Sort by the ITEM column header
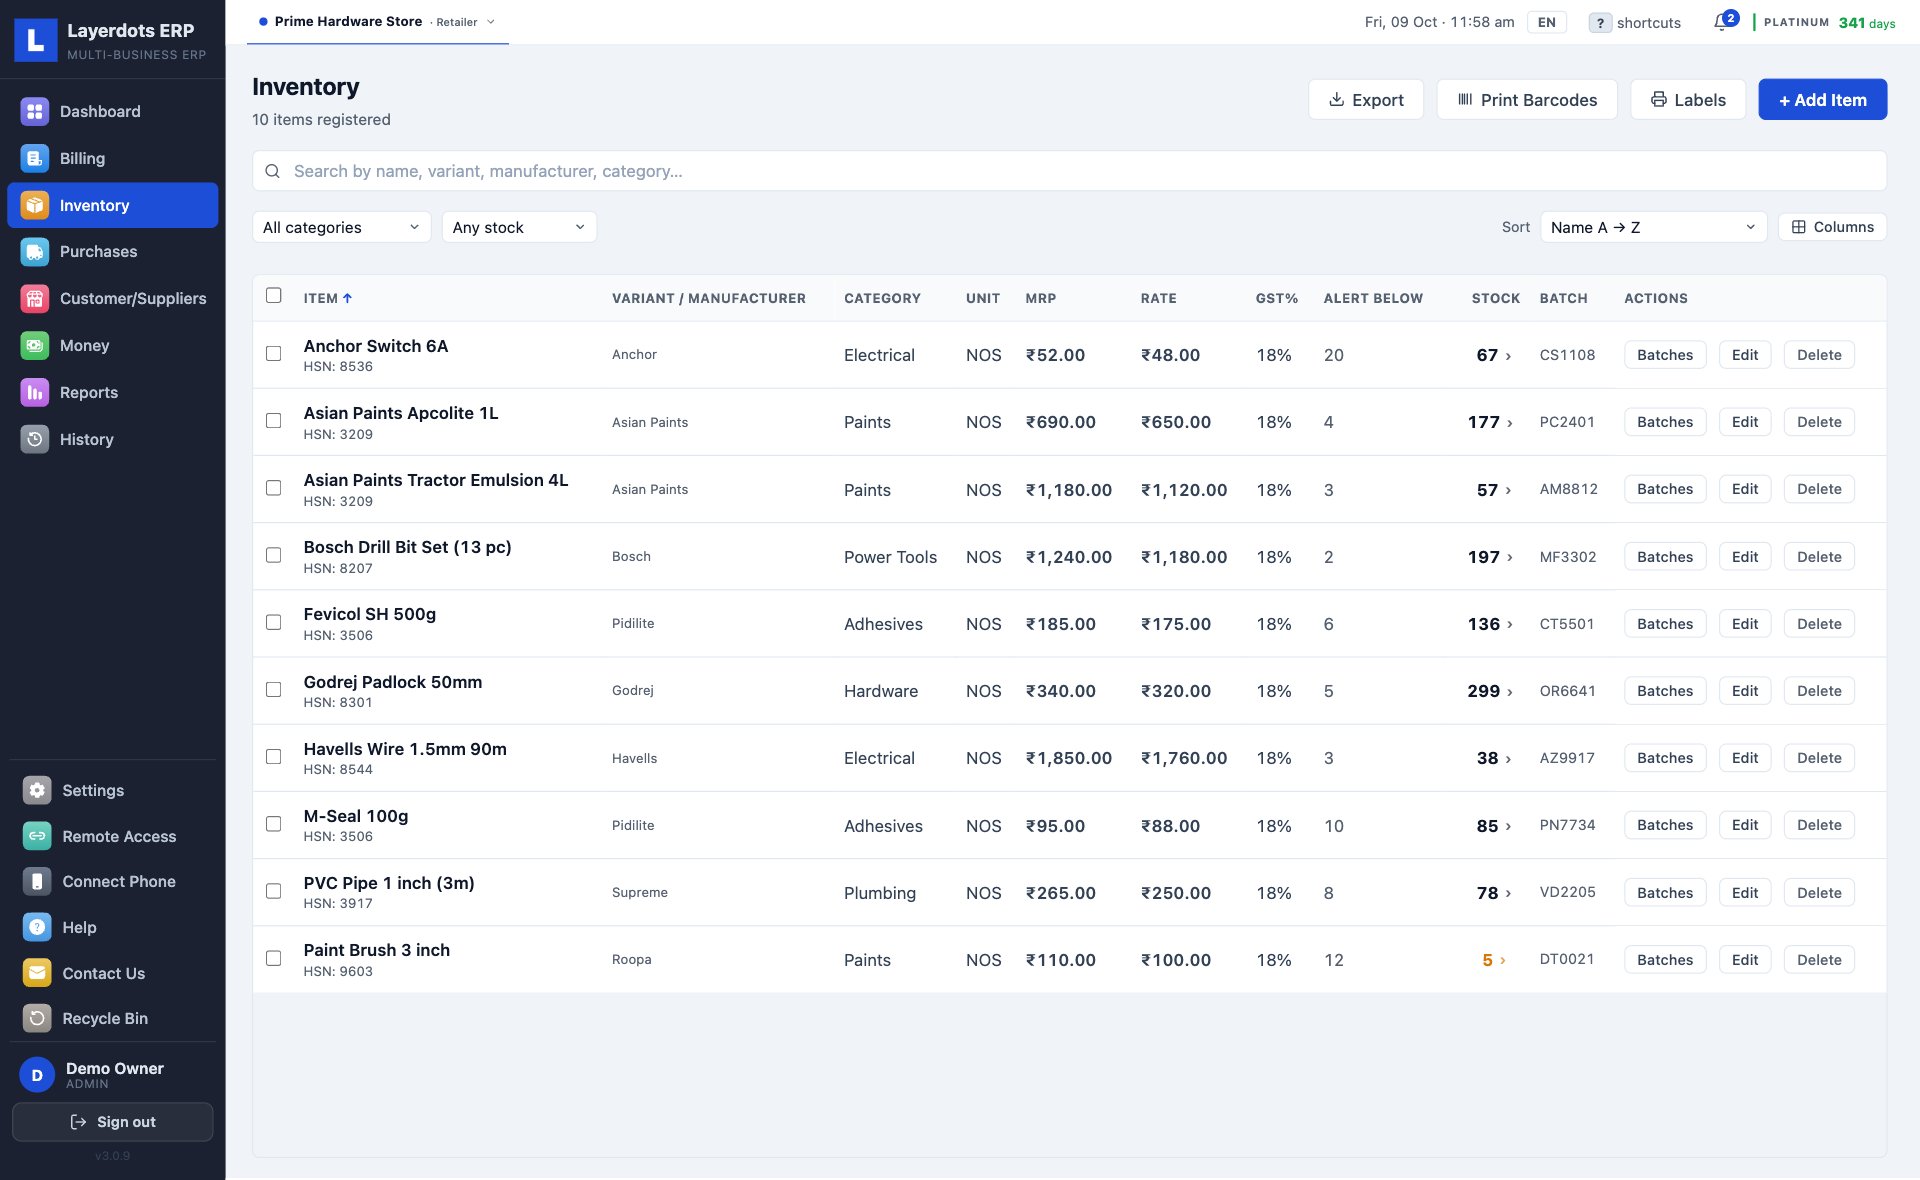This screenshot has height=1180, width=1920. (328, 298)
